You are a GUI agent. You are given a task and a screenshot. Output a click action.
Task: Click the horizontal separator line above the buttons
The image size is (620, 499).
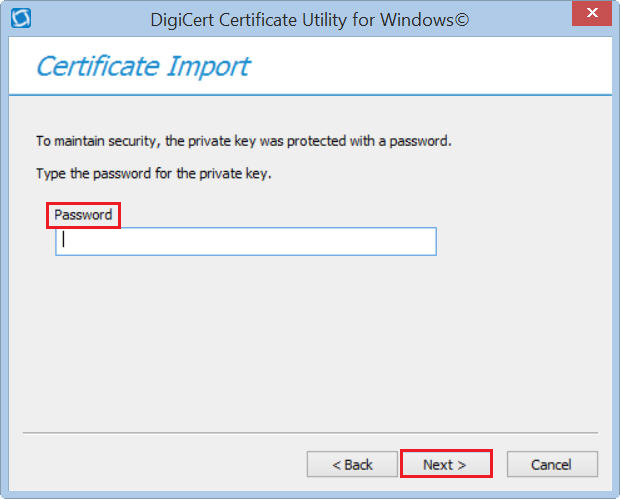click(310, 433)
